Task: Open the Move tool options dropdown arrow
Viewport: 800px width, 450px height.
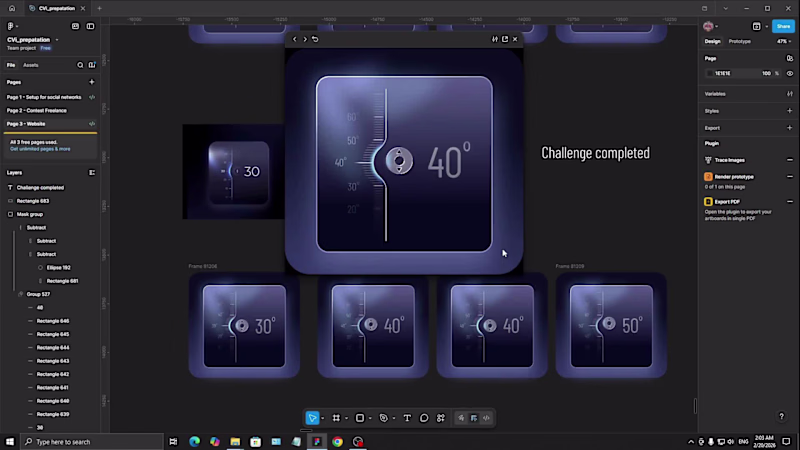Action: [x=322, y=419]
